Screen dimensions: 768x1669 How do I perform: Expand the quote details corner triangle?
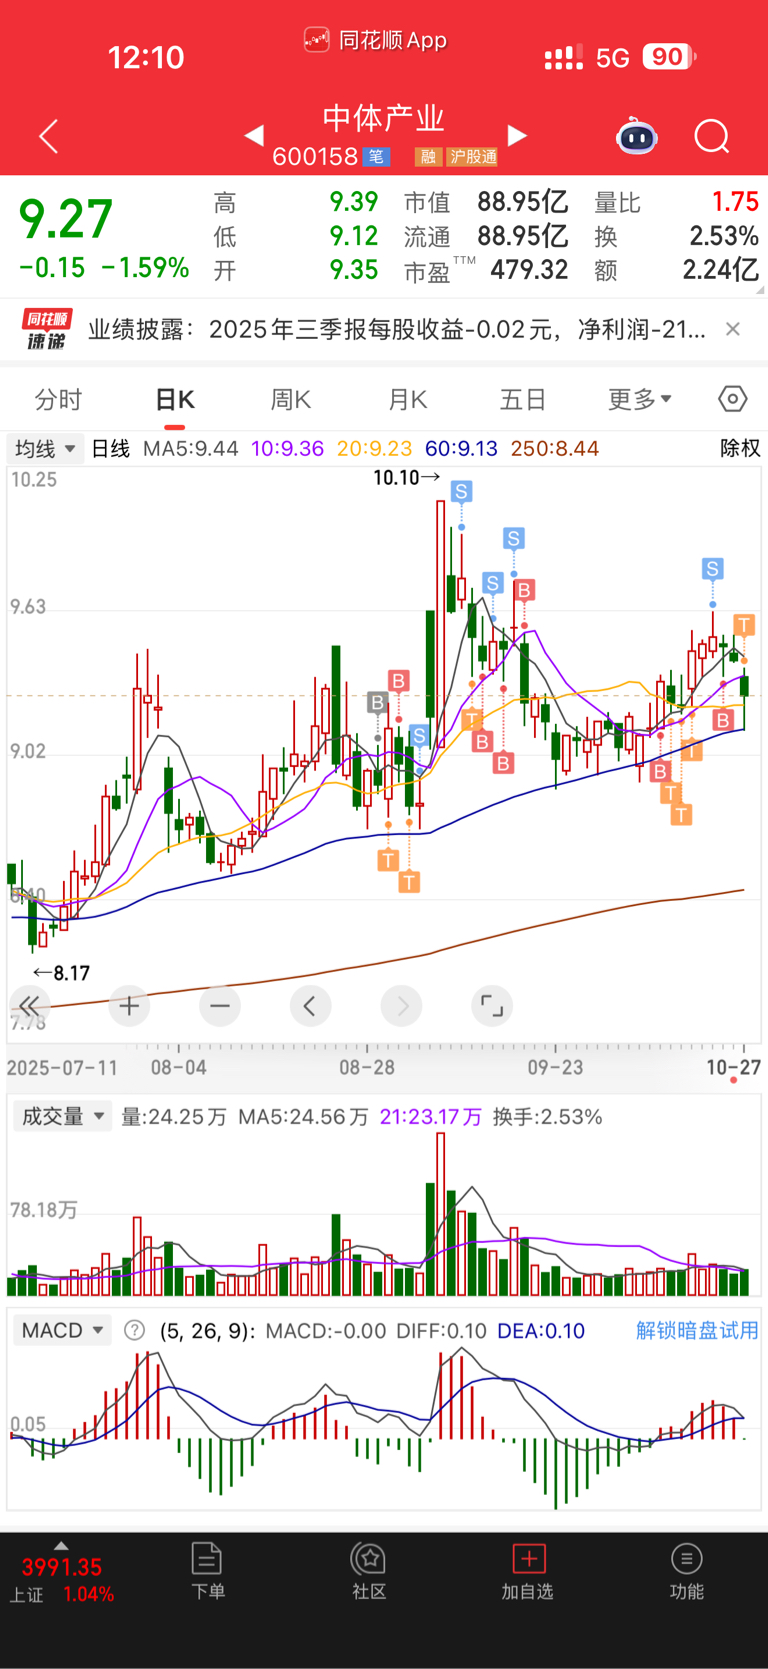[x=761, y=290]
